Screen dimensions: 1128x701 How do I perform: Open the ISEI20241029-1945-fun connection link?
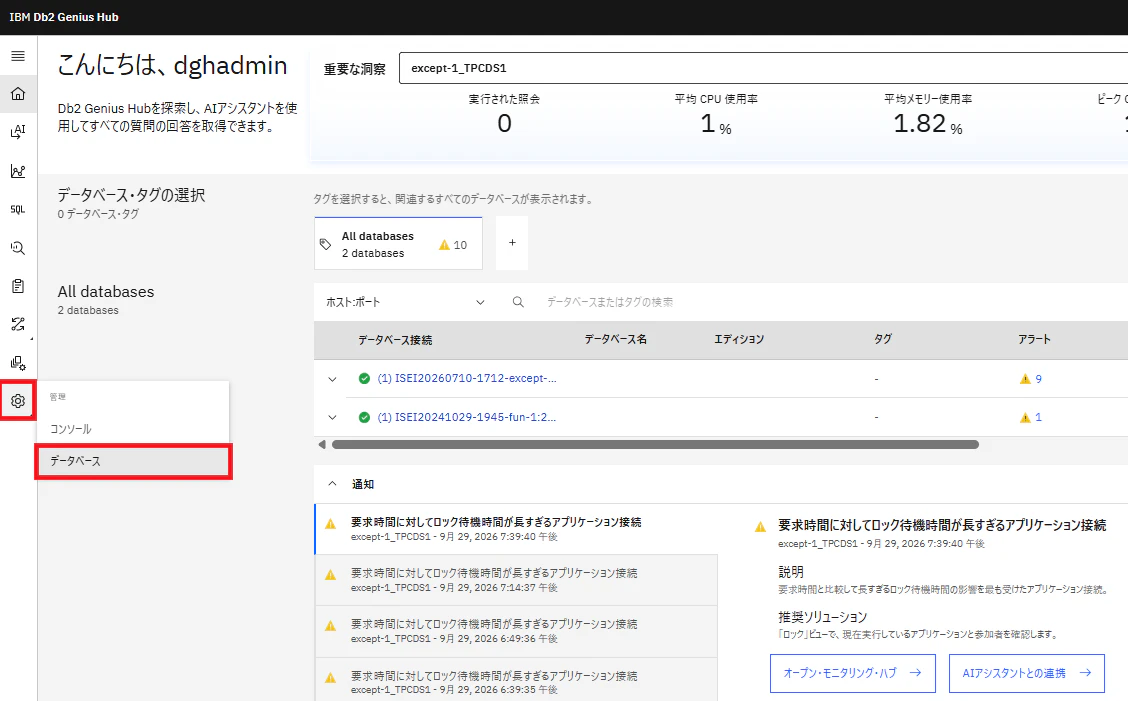point(467,417)
